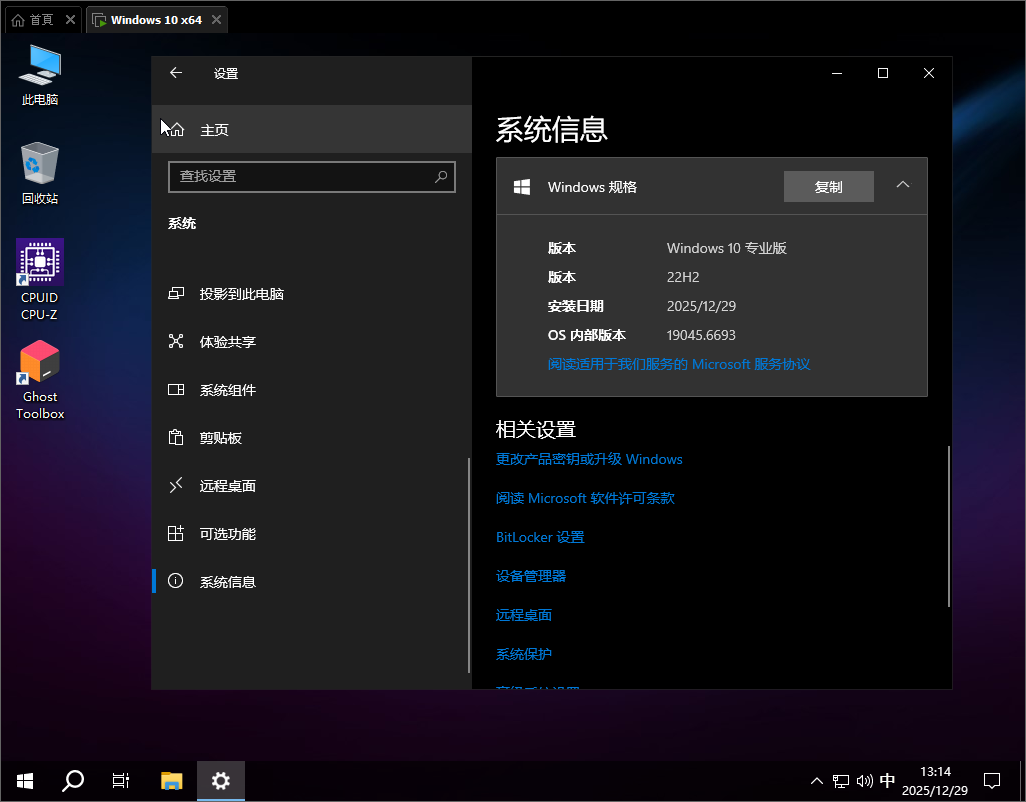
Task: Open Ghost Toolbox desktop shortcut
Action: tap(40, 363)
